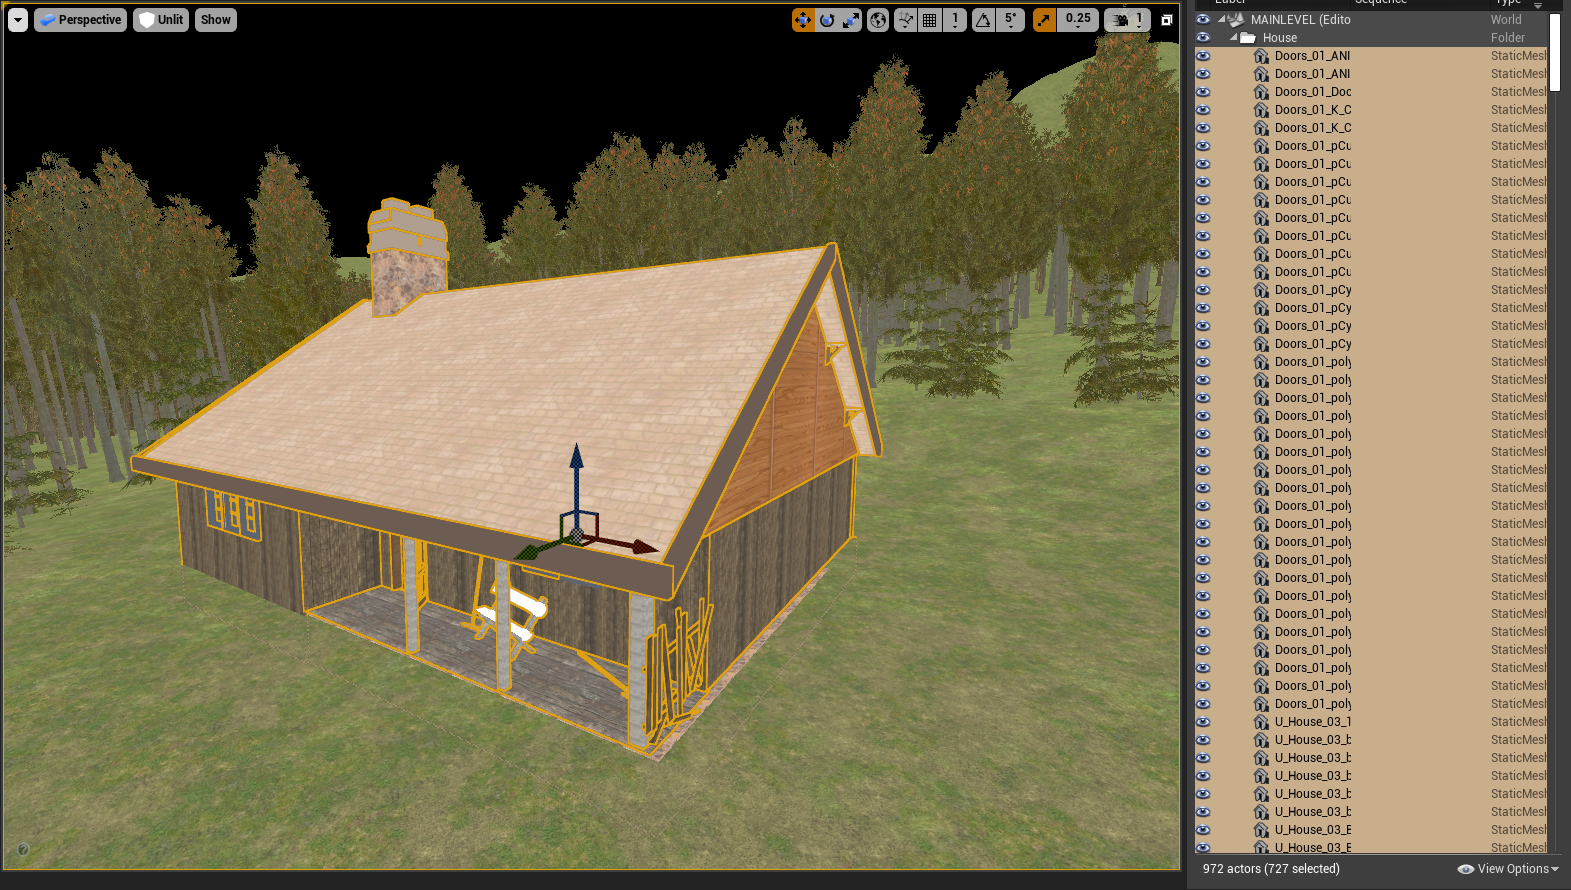Open surface snapping options
This screenshot has width=1571, height=890.
tap(906, 20)
